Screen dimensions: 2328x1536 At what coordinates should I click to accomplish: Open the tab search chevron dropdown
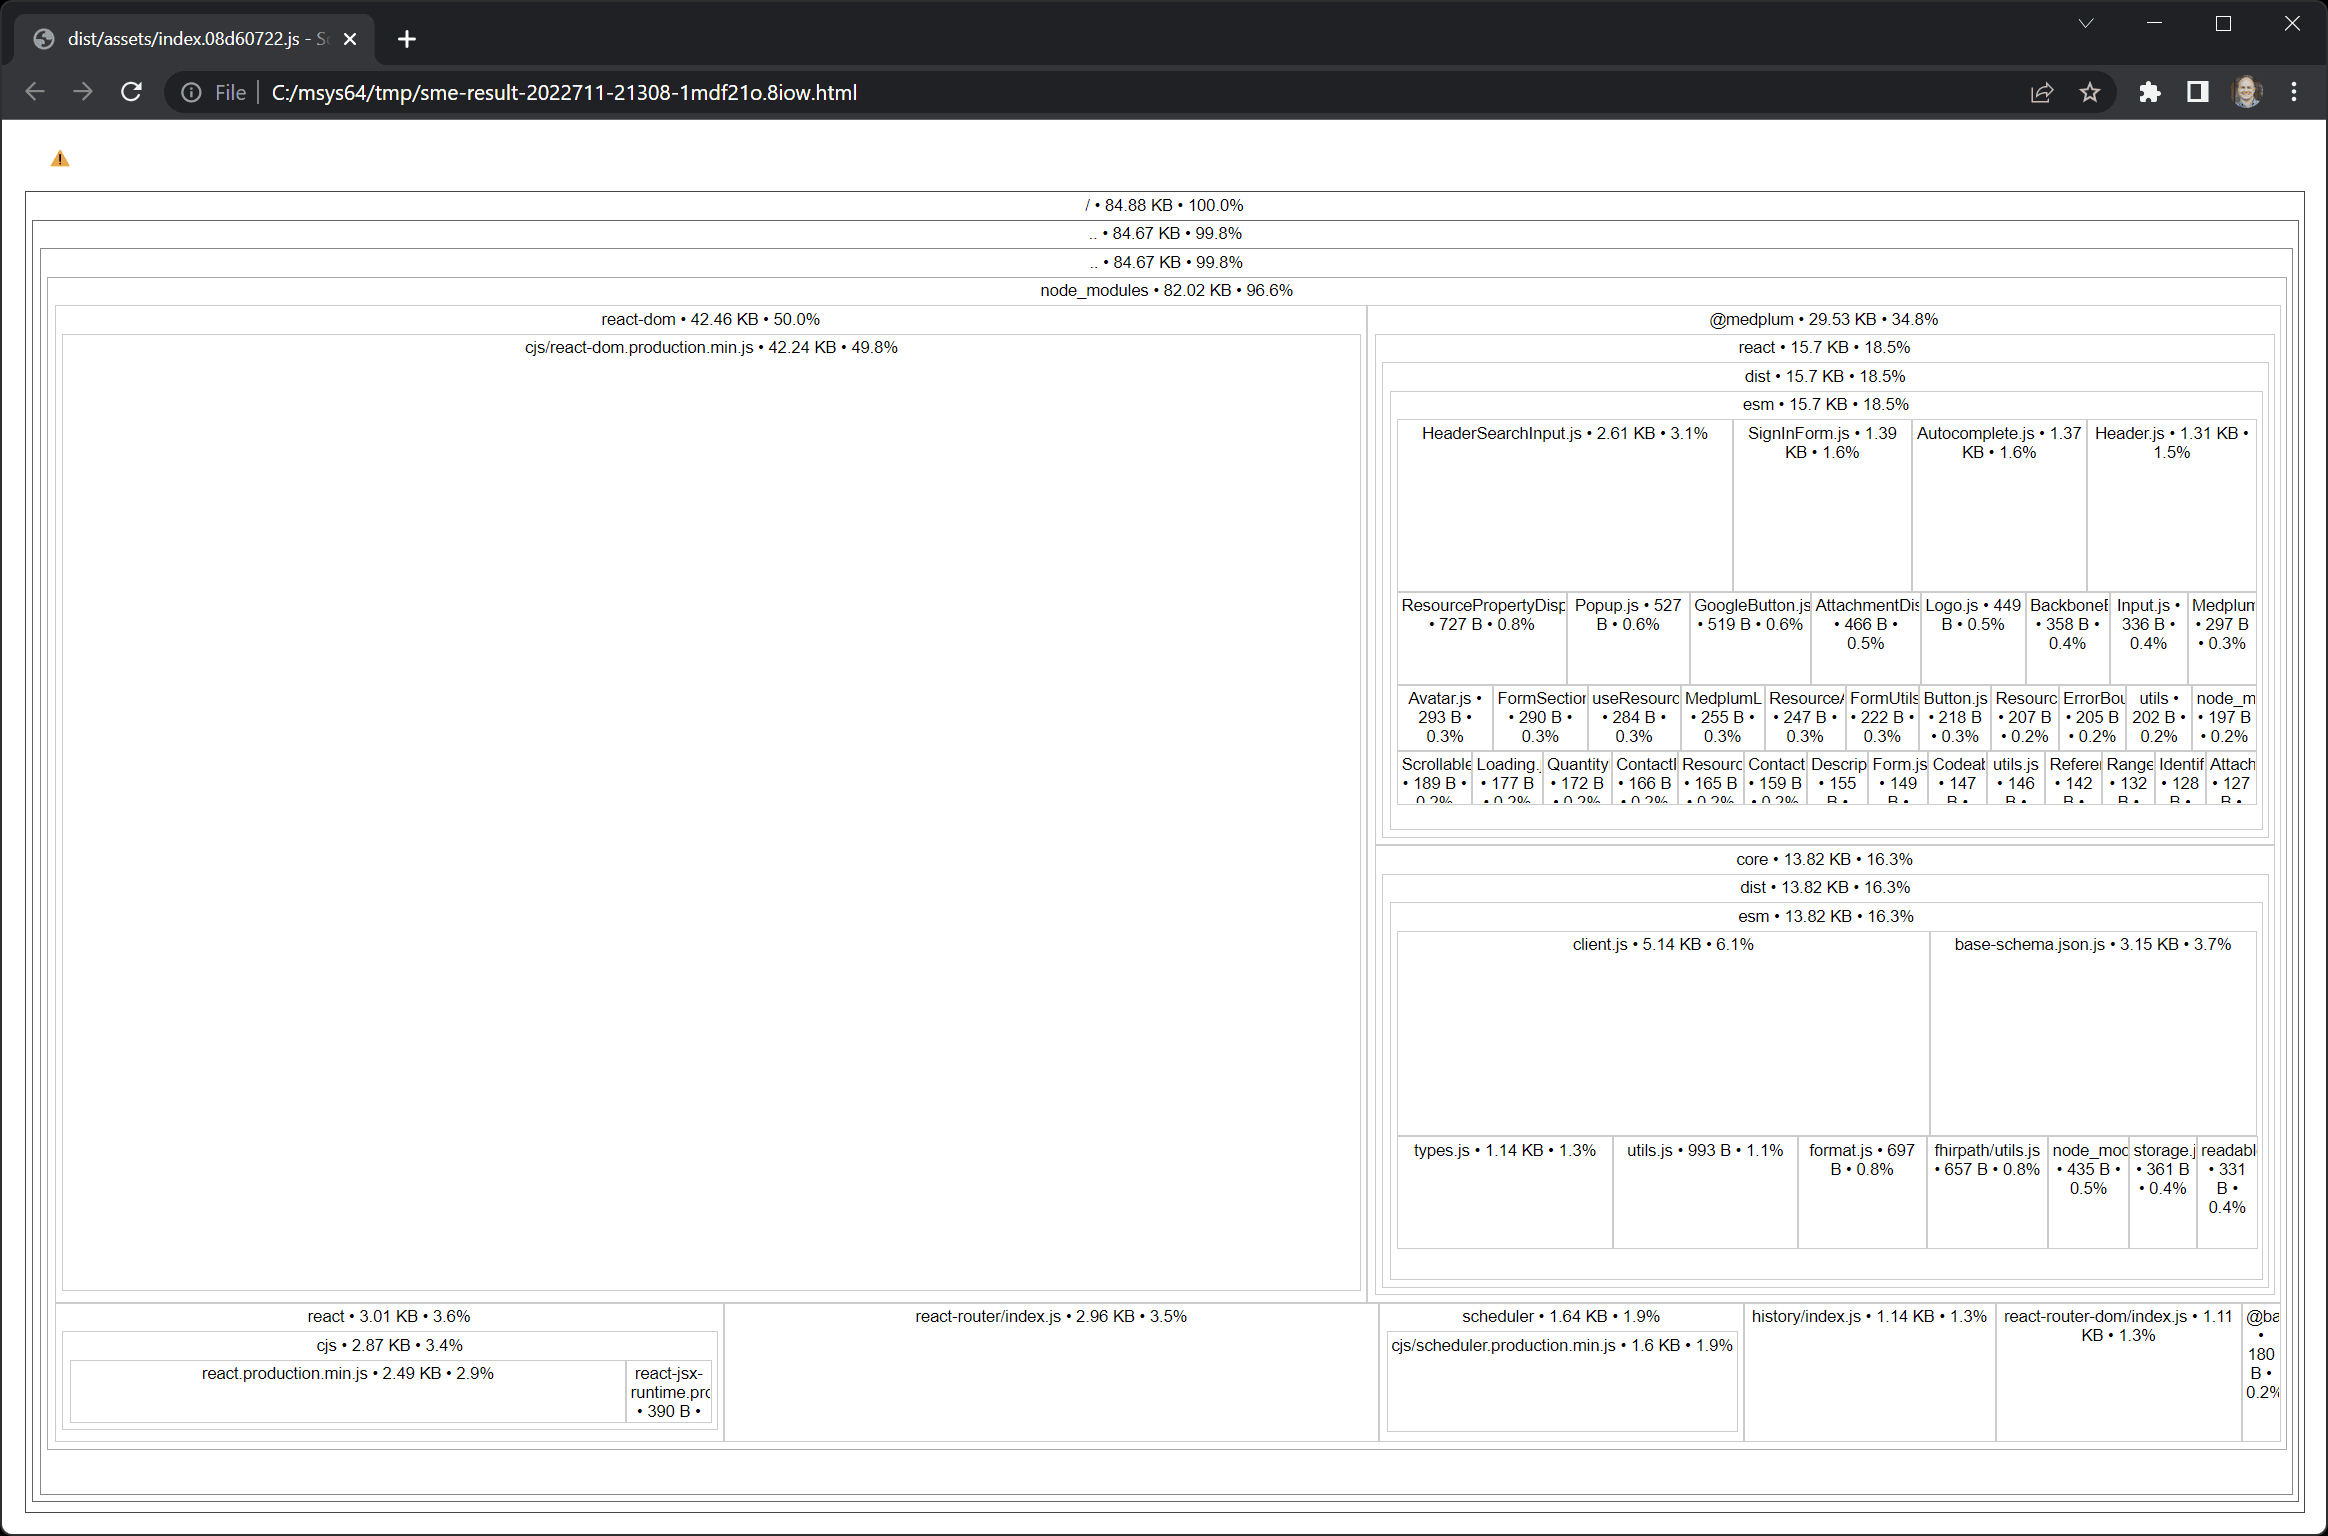pyautogui.click(x=2085, y=24)
